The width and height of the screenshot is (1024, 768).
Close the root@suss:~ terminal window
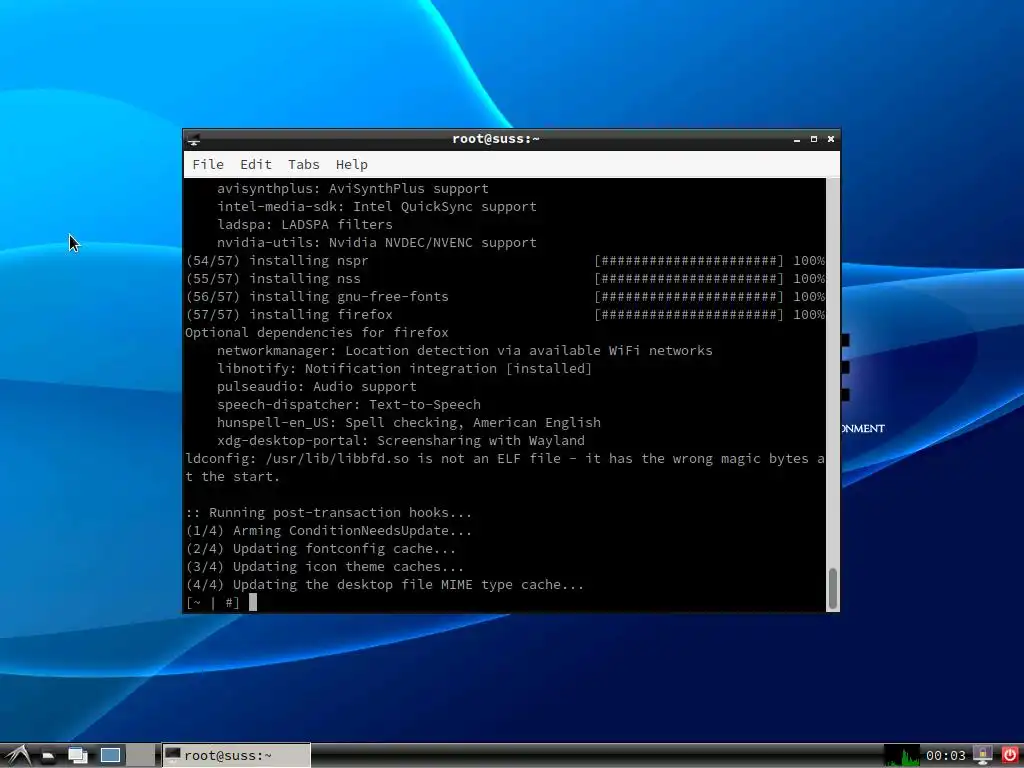(831, 139)
